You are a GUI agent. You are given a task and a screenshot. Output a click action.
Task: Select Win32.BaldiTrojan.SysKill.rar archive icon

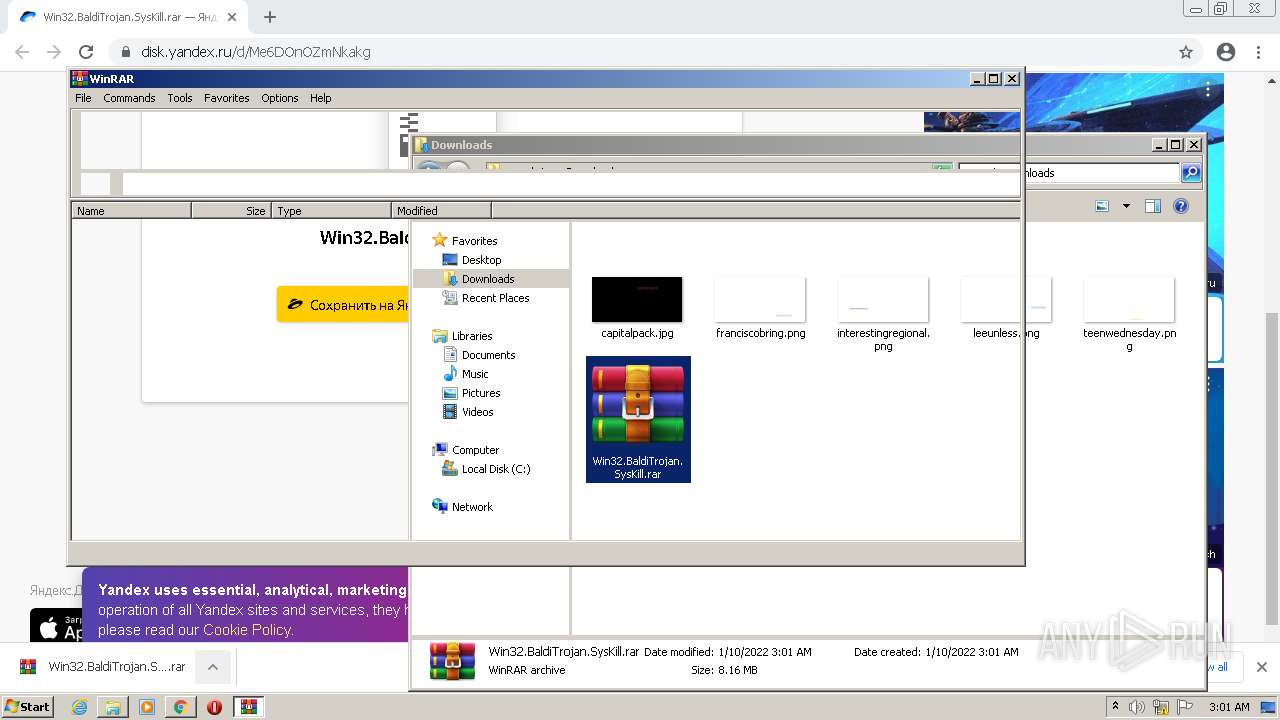[638, 419]
